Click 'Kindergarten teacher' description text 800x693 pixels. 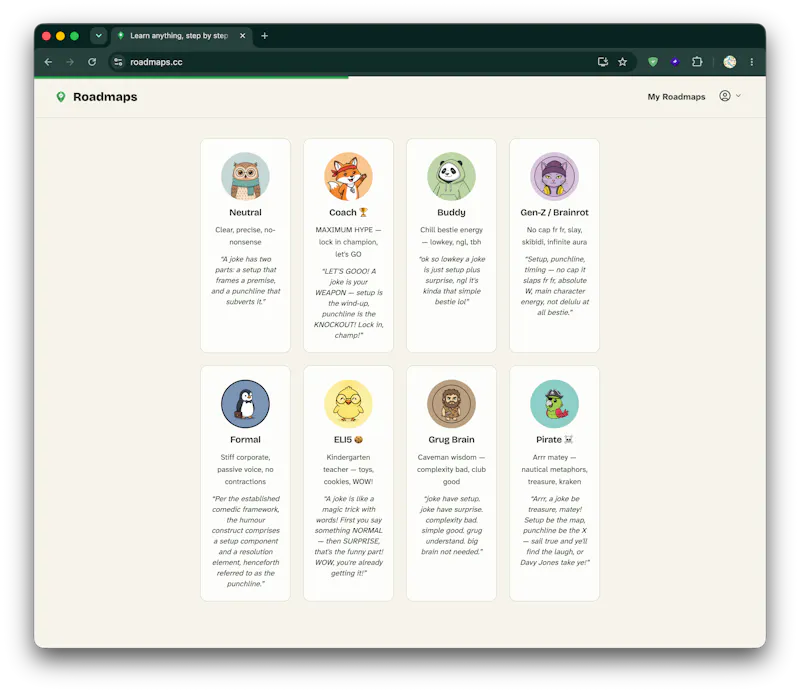(x=348, y=469)
